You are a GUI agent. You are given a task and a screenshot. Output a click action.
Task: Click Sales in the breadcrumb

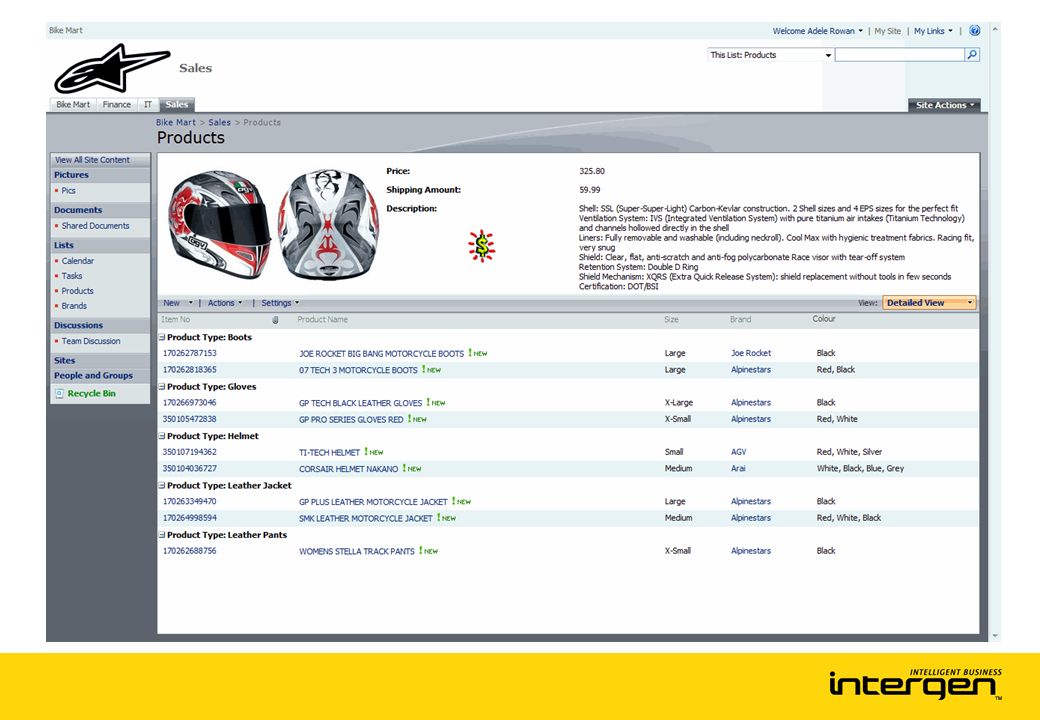tap(220, 123)
